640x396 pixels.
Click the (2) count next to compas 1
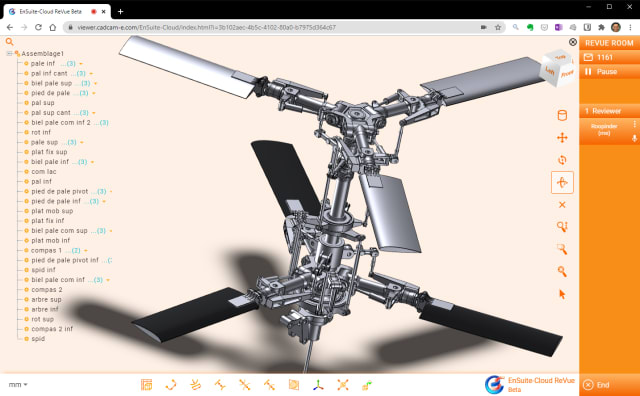pyautogui.click(x=76, y=250)
